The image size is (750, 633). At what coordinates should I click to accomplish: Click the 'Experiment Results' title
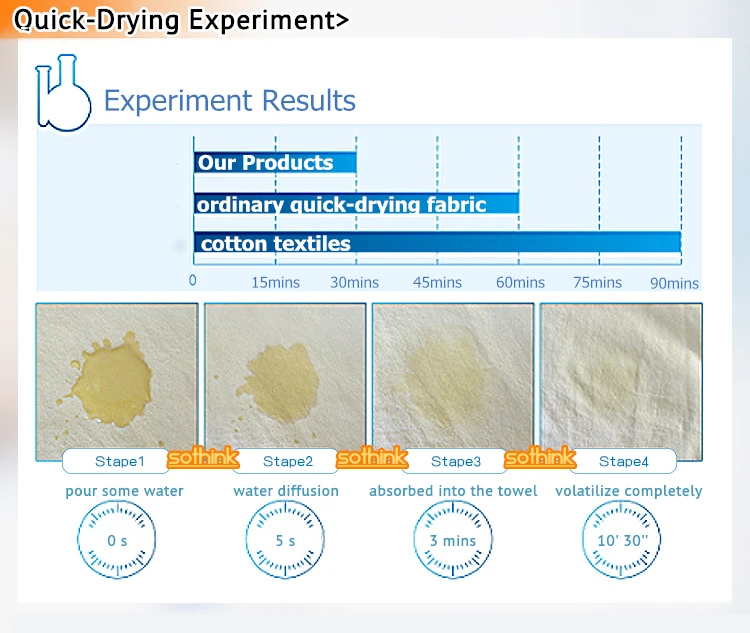pos(230,100)
